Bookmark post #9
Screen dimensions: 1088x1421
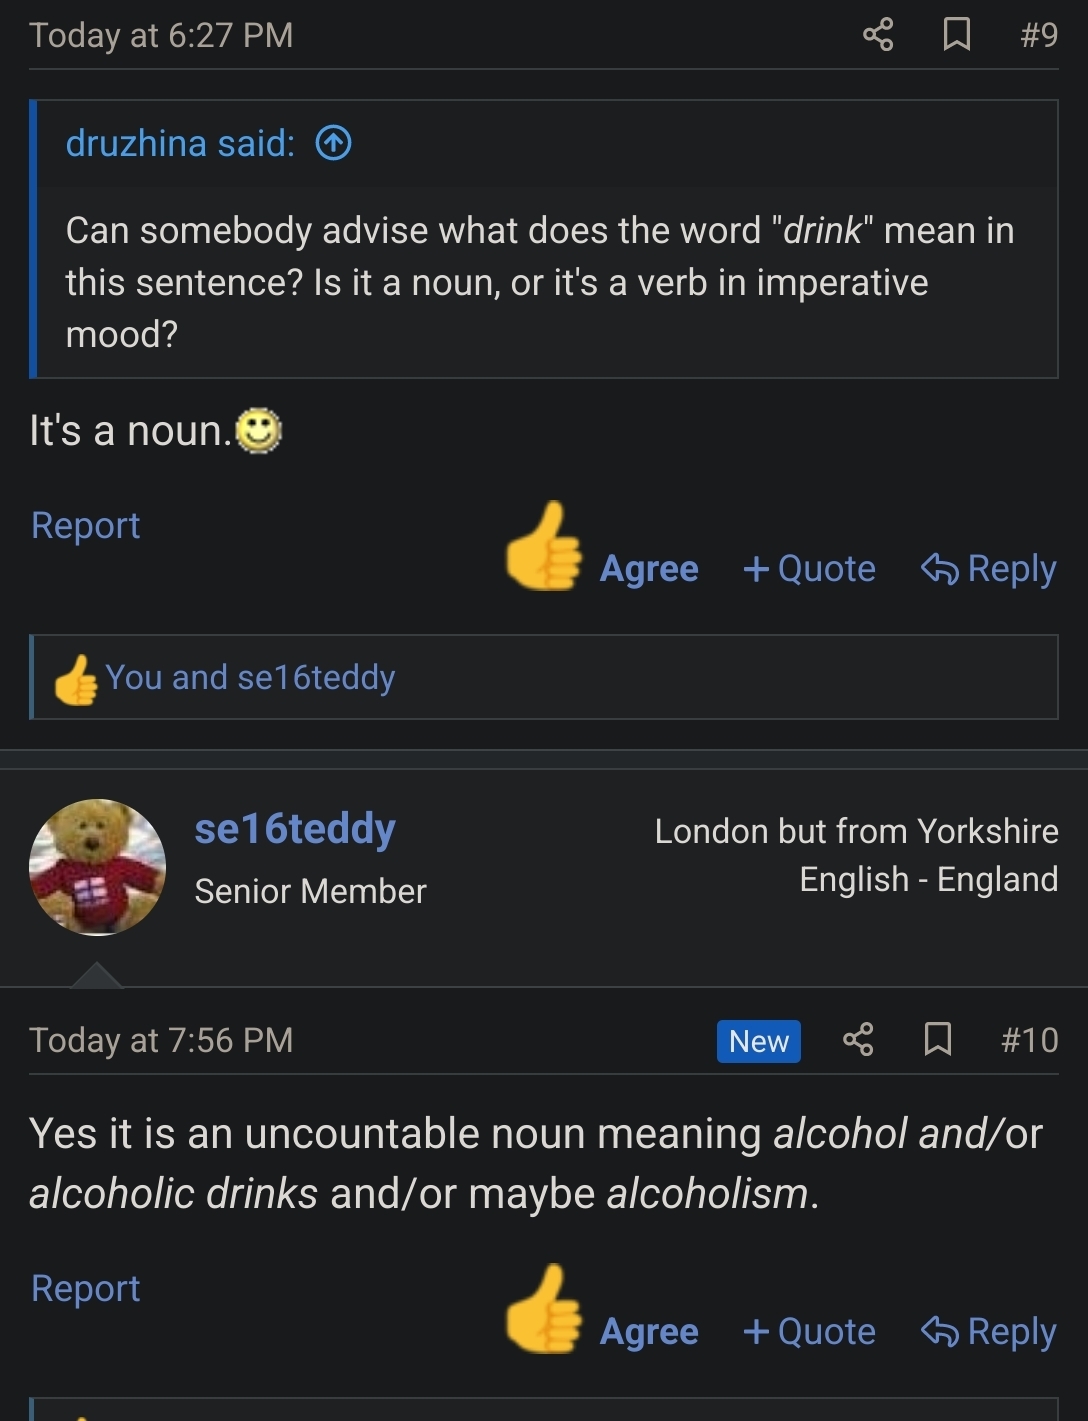tap(957, 35)
